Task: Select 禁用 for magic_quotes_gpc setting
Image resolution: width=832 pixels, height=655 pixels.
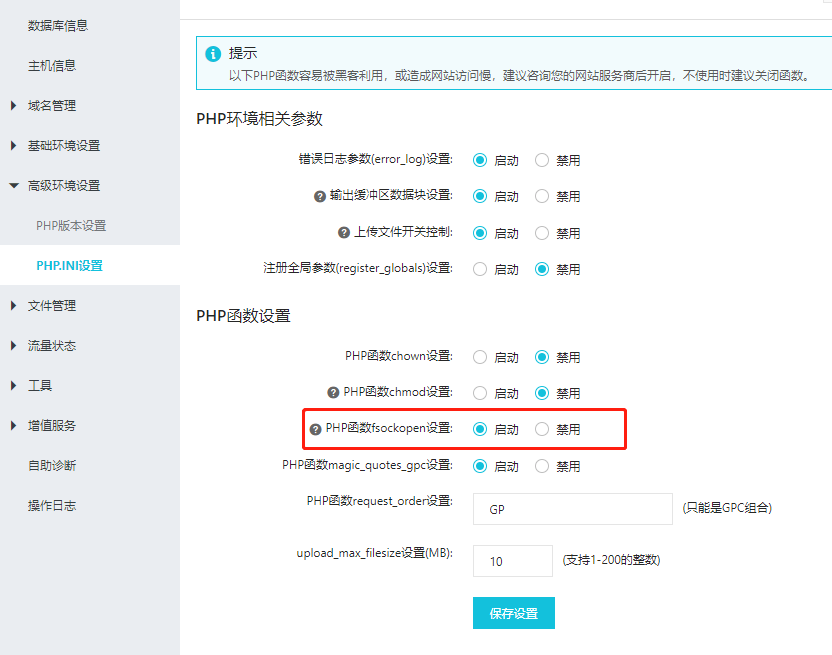Action: [x=542, y=466]
